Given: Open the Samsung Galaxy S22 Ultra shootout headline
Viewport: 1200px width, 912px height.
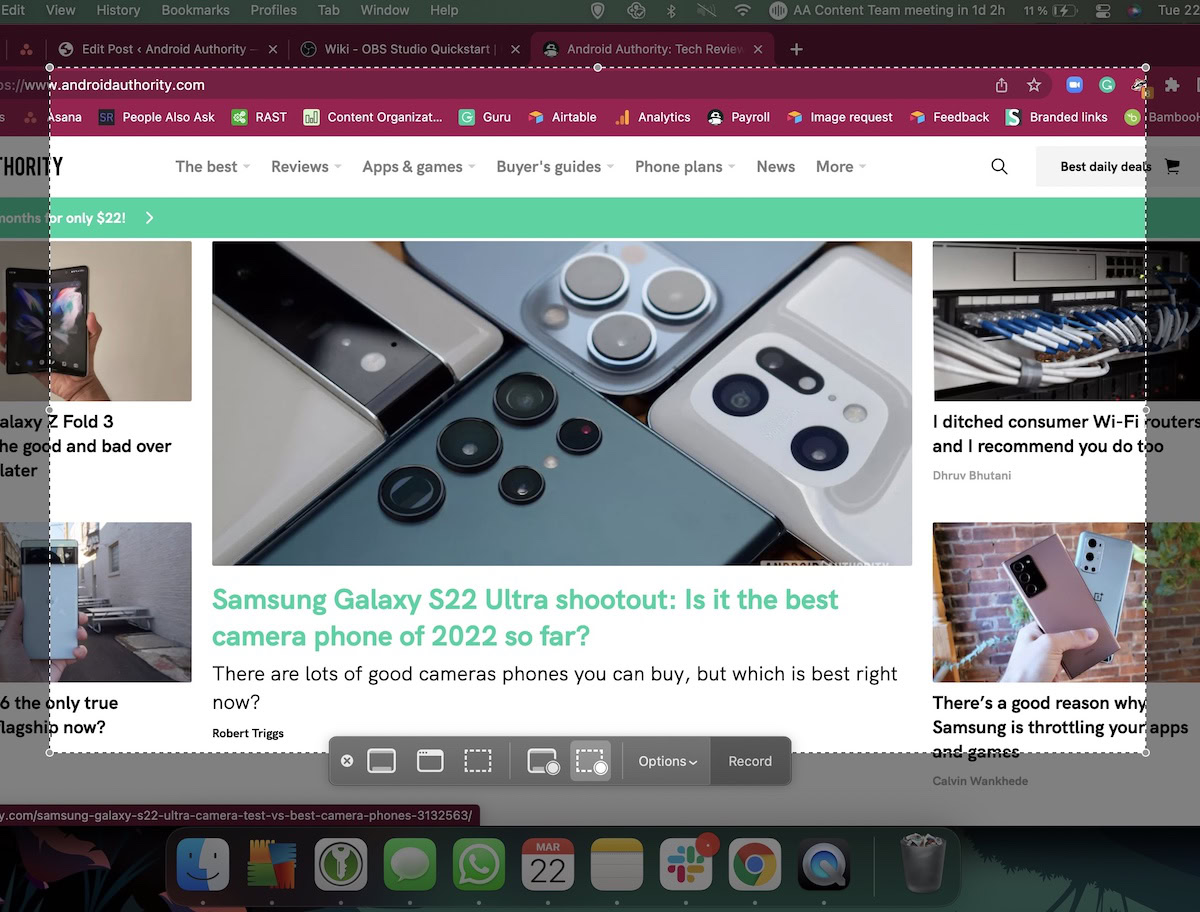Looking at the screenshot, I should tap(525, 617).
